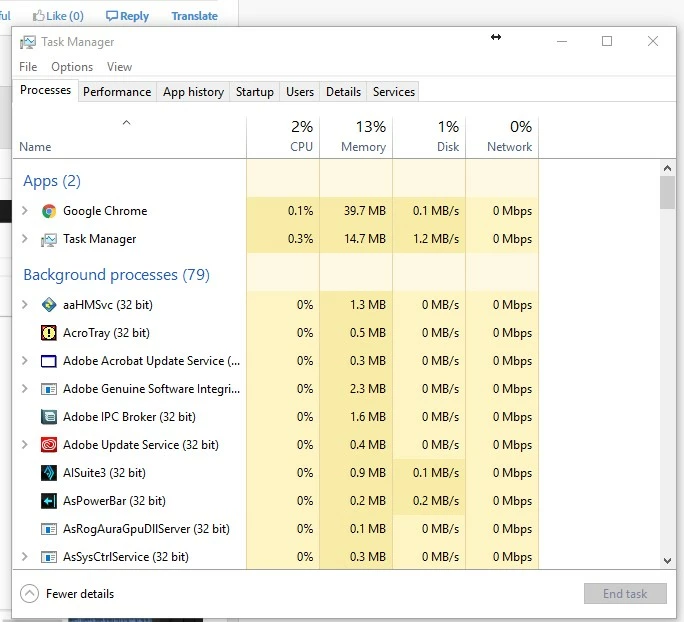Maximize the Task Manager window
The image size is (684, 622).
pyautogui.click(x=607, y=41)
